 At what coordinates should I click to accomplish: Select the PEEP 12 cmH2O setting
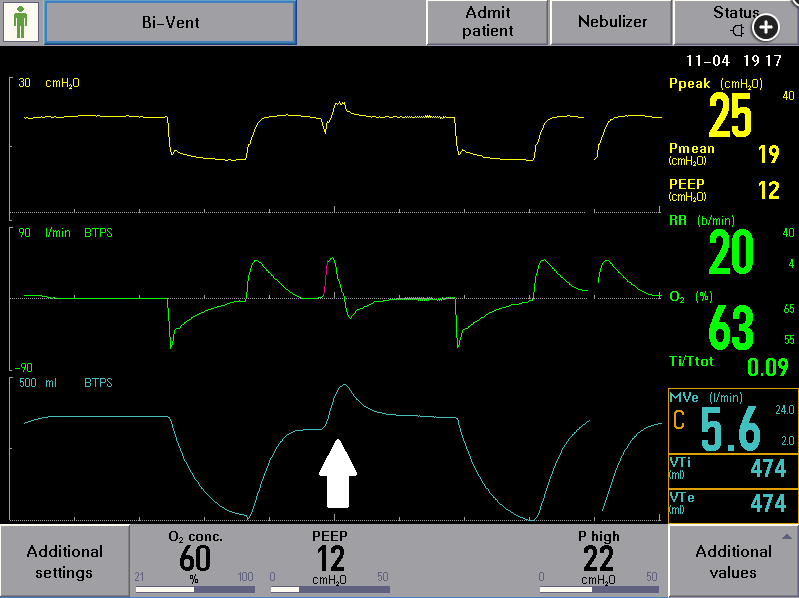(x=330, y=560)
